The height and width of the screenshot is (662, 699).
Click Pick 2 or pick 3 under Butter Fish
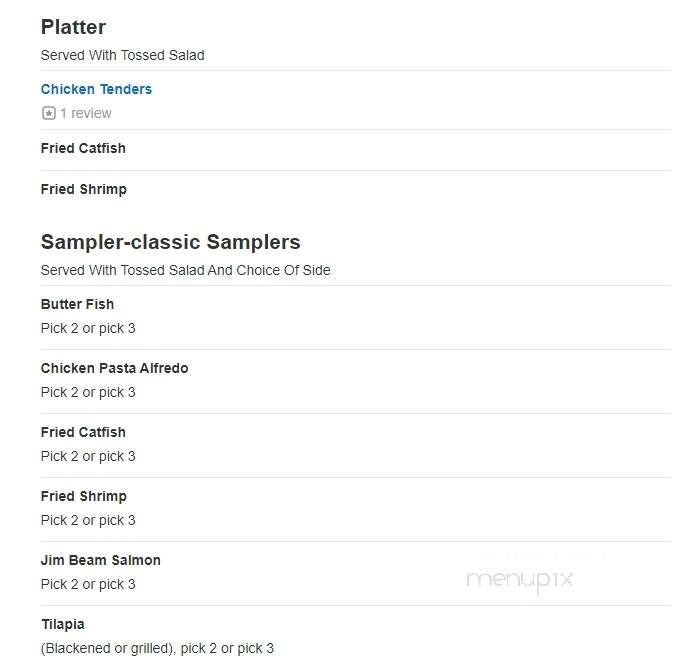pyautogui.click(x=88, y=329)
